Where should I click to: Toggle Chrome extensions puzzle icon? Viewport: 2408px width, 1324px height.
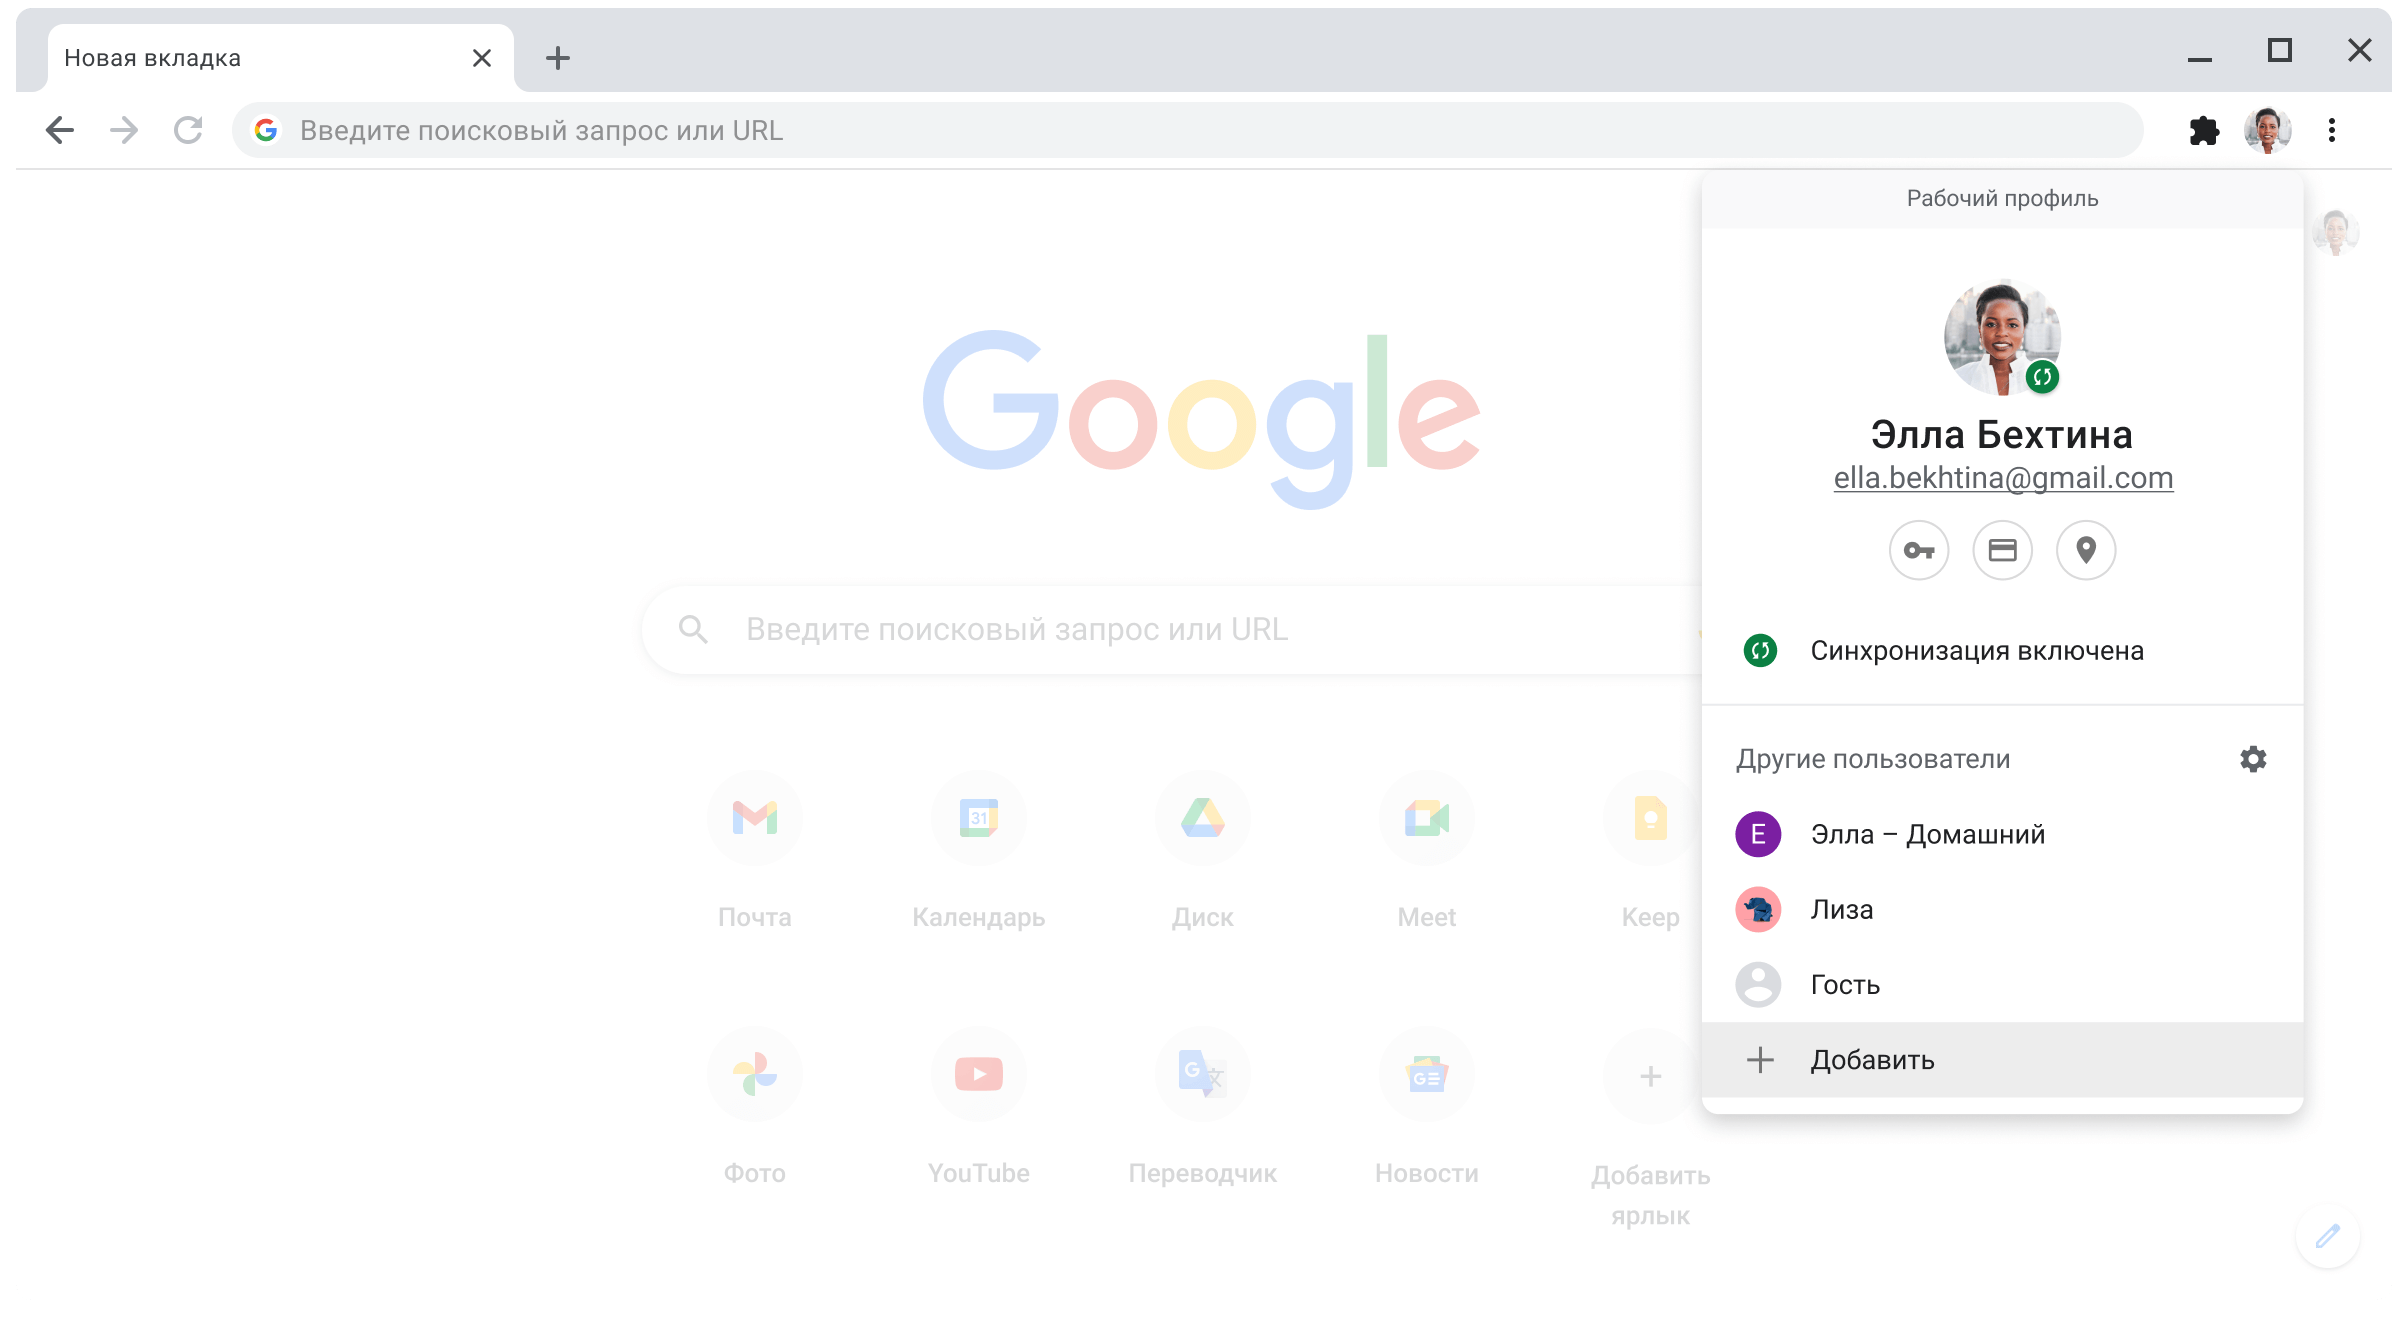pyautogui.click(x=2203, y=132)
